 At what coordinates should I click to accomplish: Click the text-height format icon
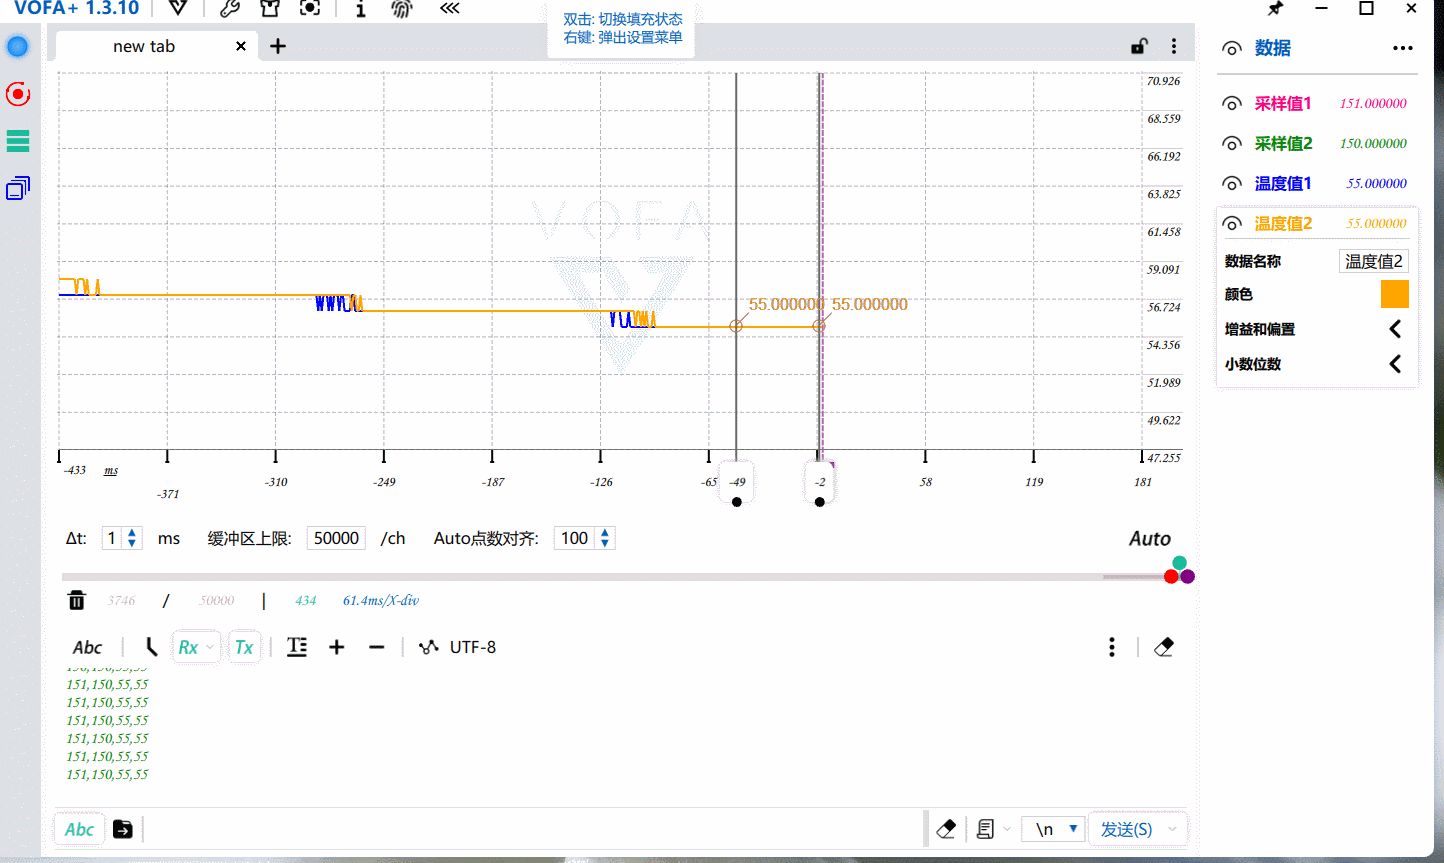(x=297, y=647)
